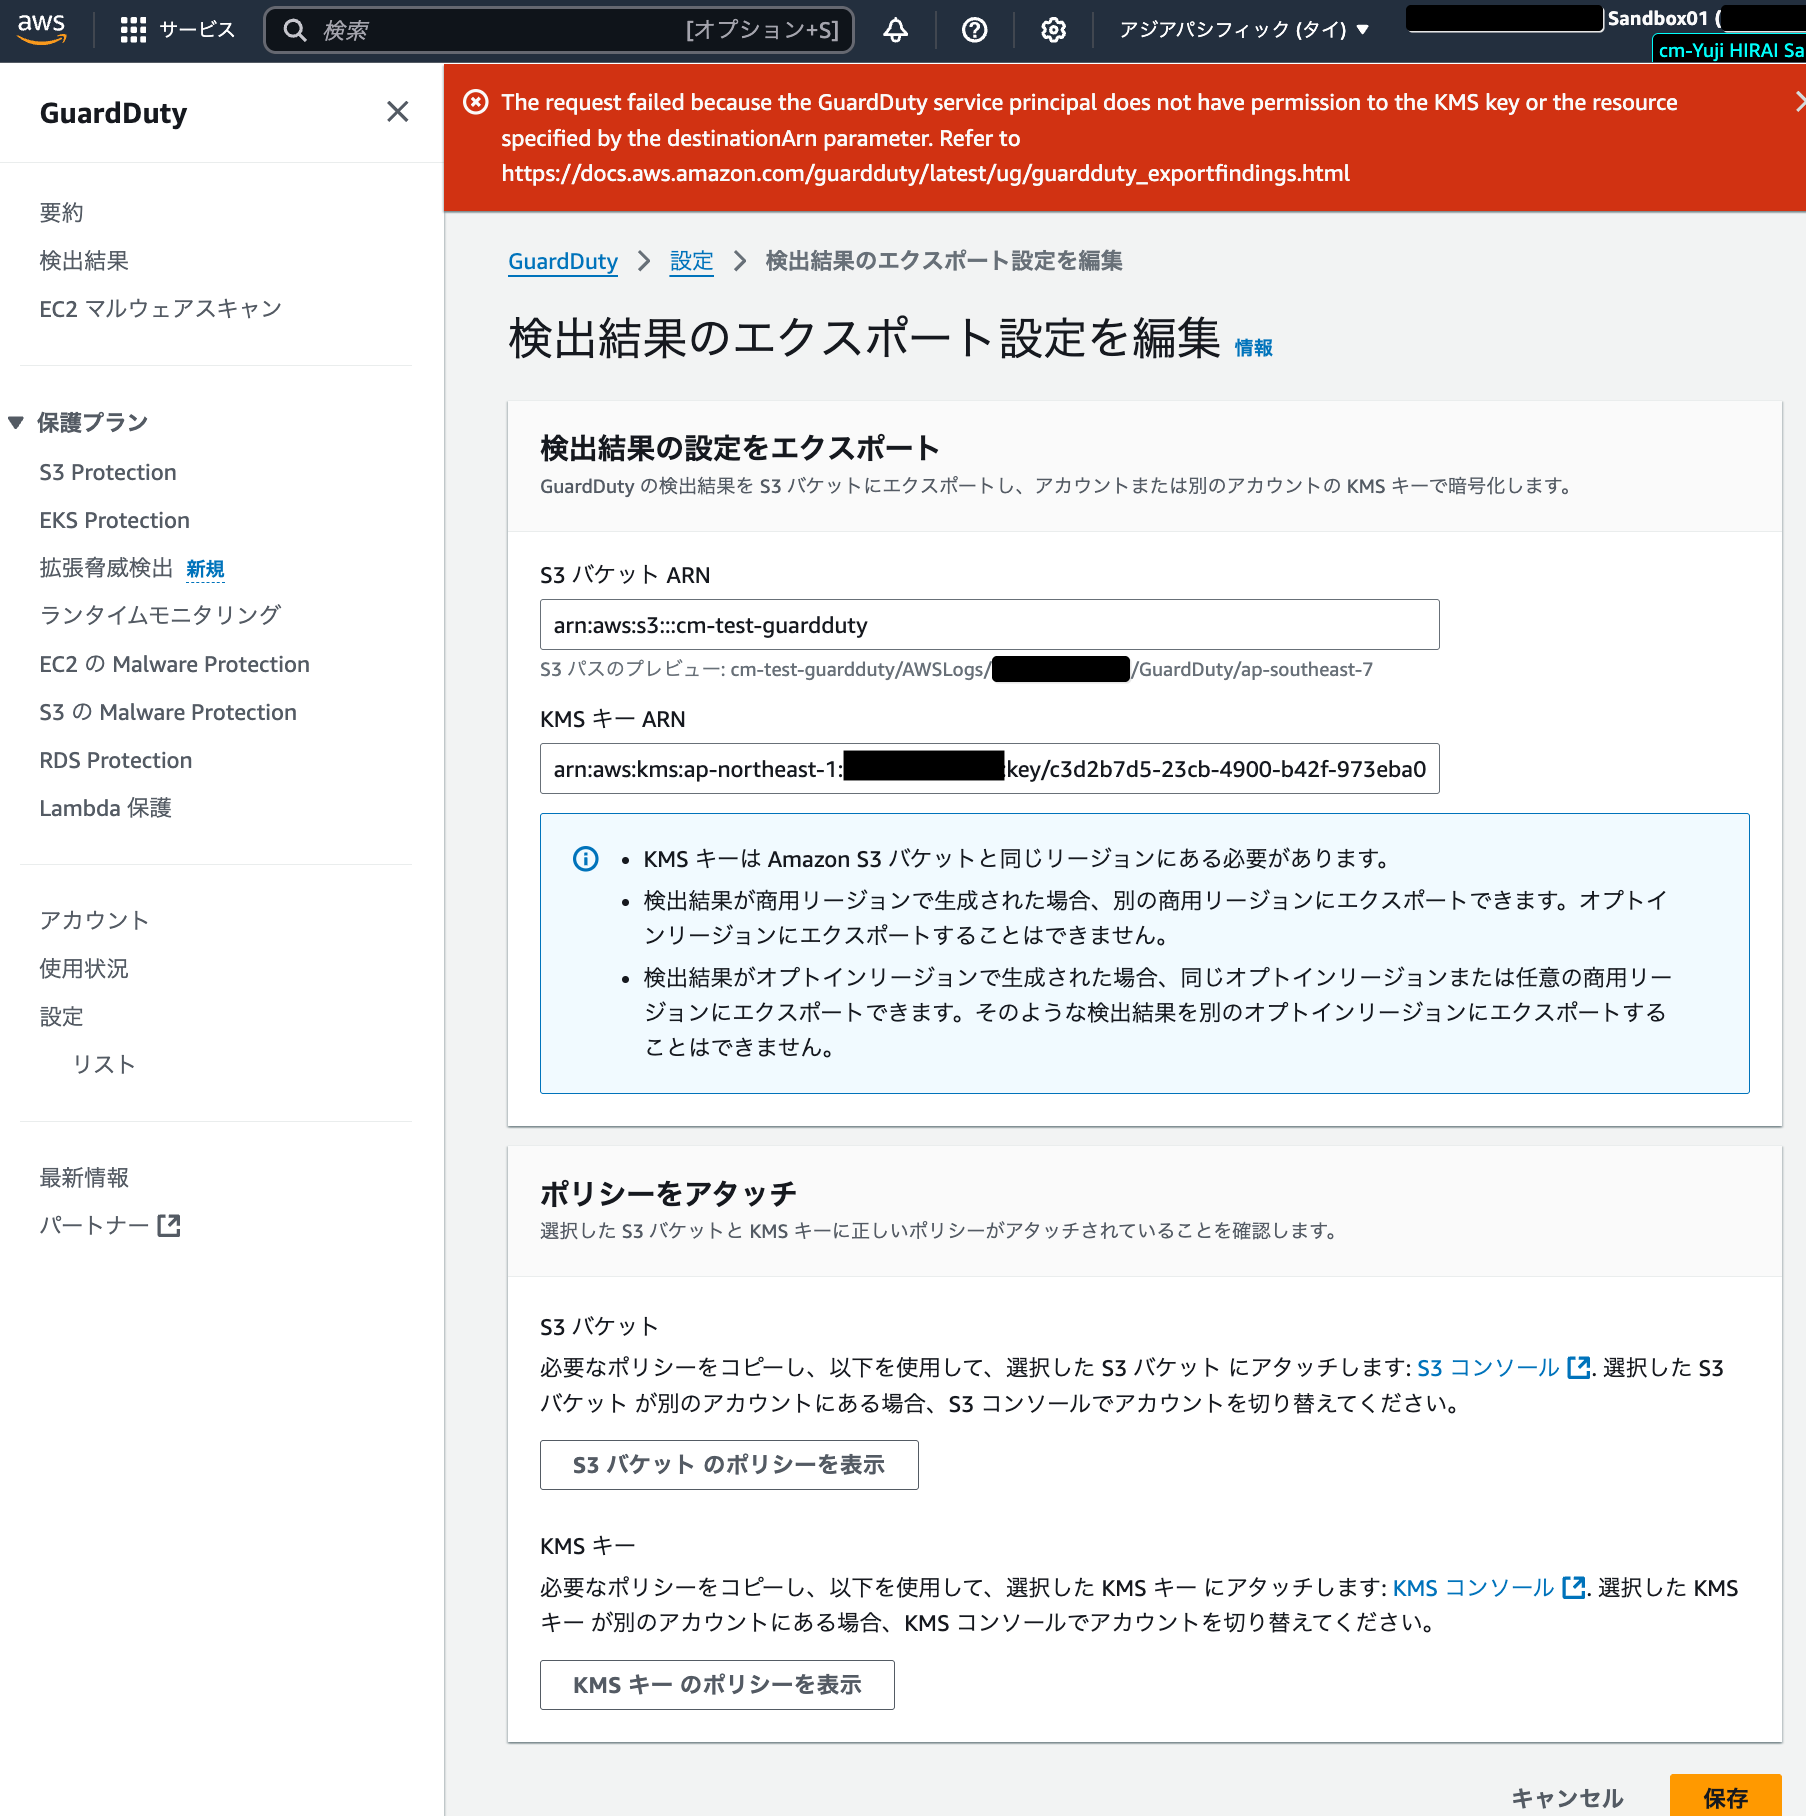Open the サービス grid menu icon
1806x1816 pixels.
tap(133, 30)
